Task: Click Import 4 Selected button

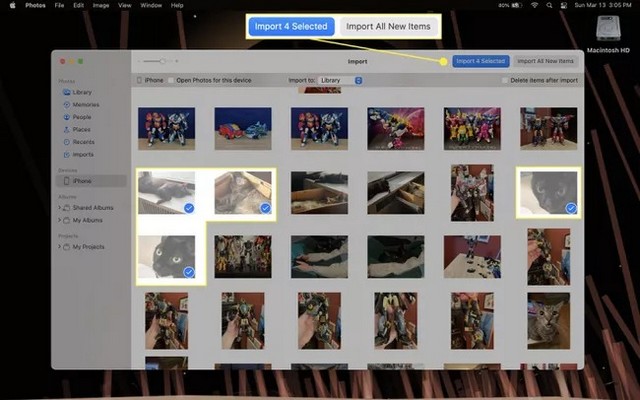Action: tap(480, 61)
